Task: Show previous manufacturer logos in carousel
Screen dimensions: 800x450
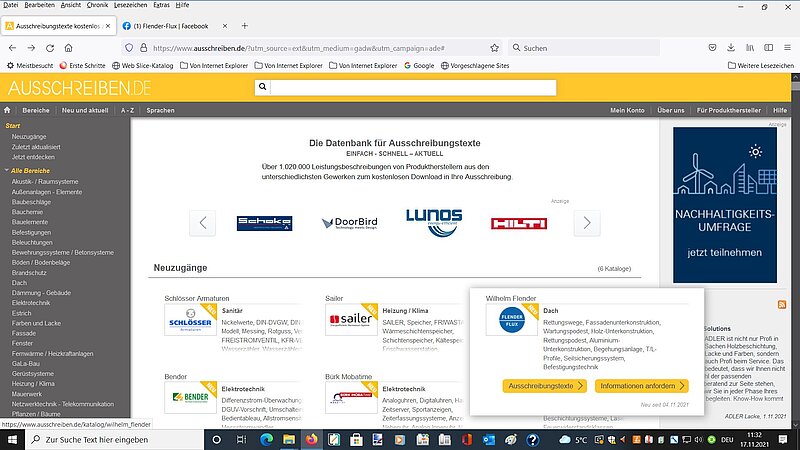Action: coord(203,223)
